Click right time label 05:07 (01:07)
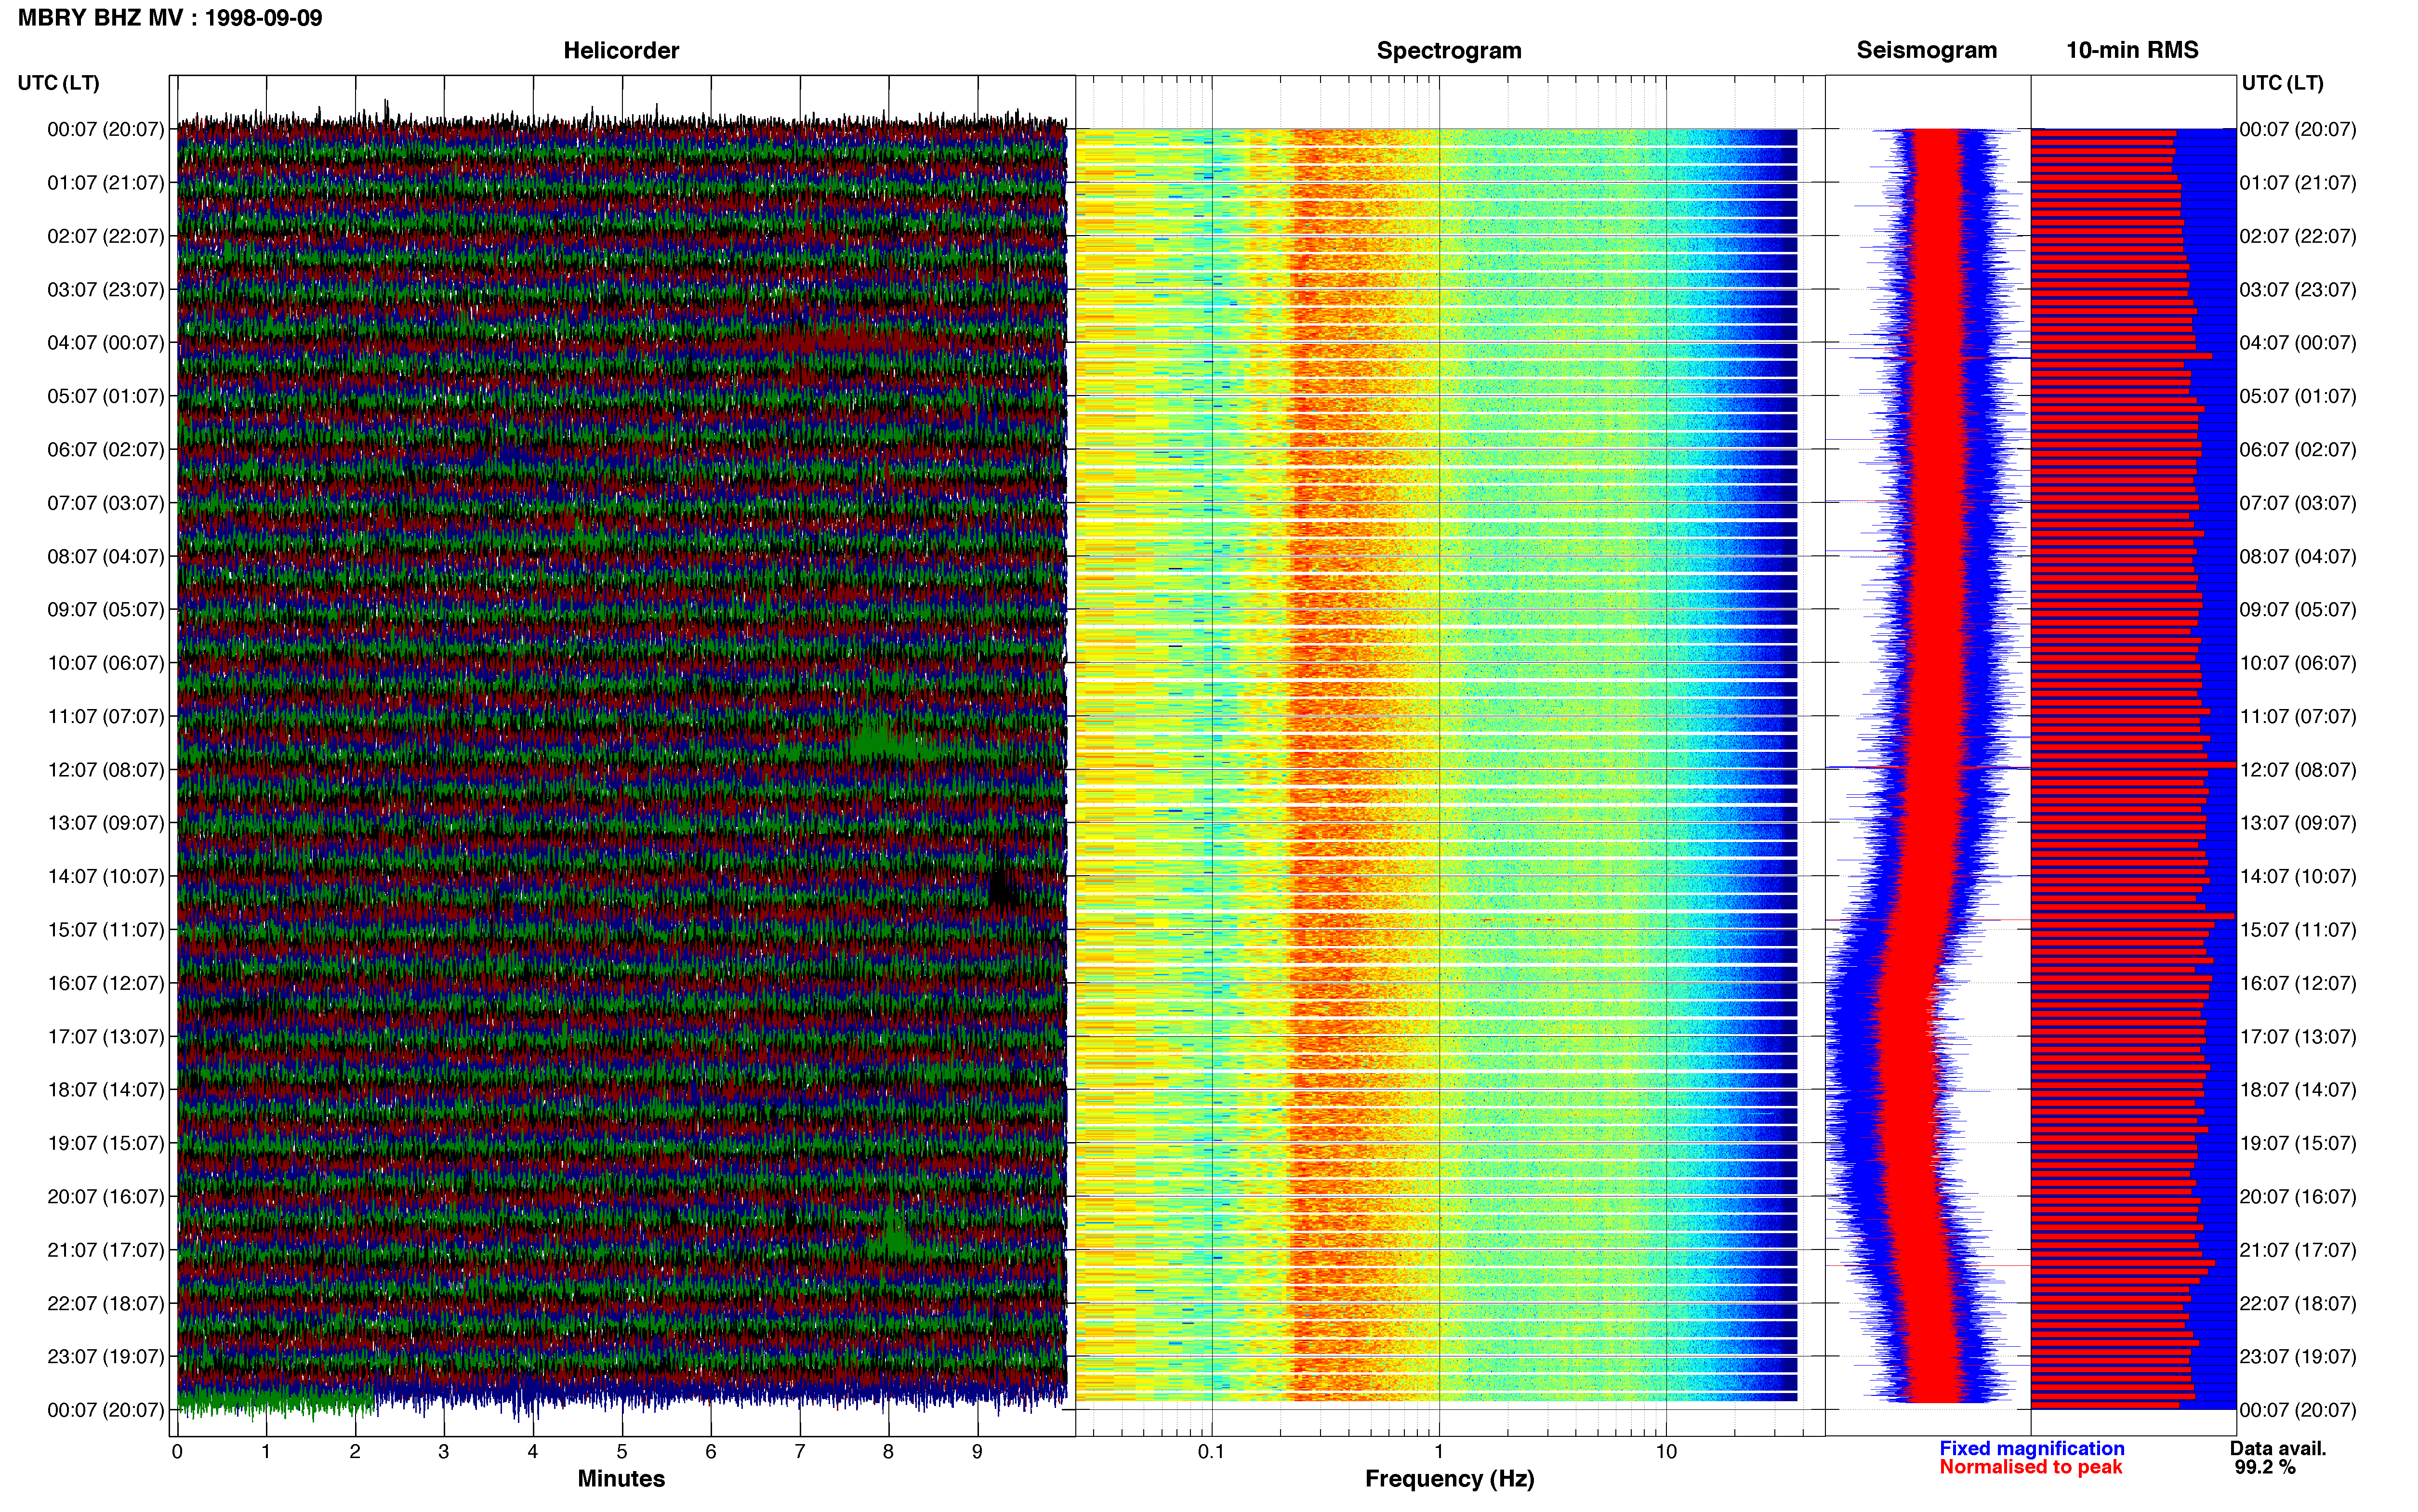Screen dimensions: 2418x1512 point(2298,396)
